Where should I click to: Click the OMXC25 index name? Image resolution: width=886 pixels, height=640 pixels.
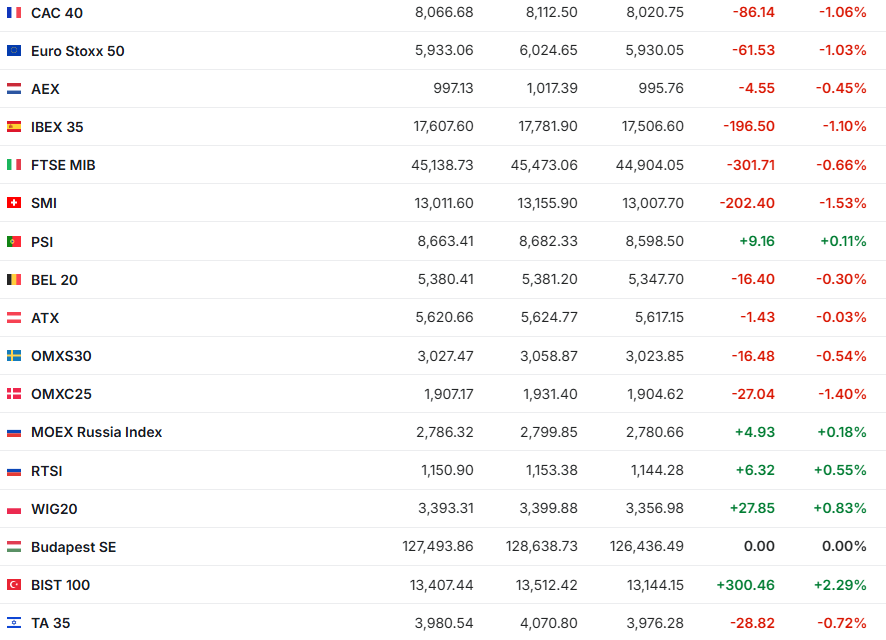point(61,394)
